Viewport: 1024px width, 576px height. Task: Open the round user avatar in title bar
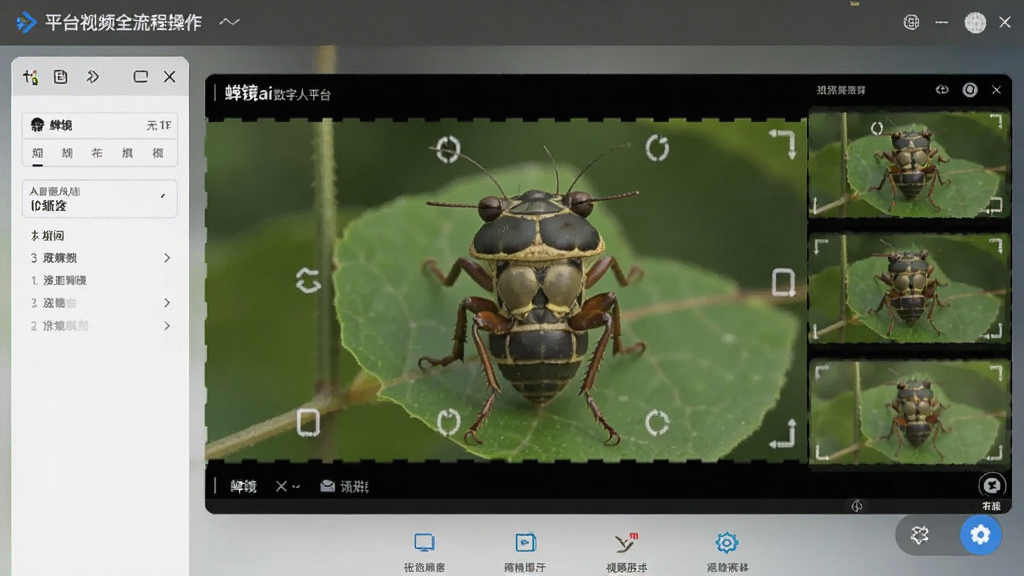pos(975,23)
